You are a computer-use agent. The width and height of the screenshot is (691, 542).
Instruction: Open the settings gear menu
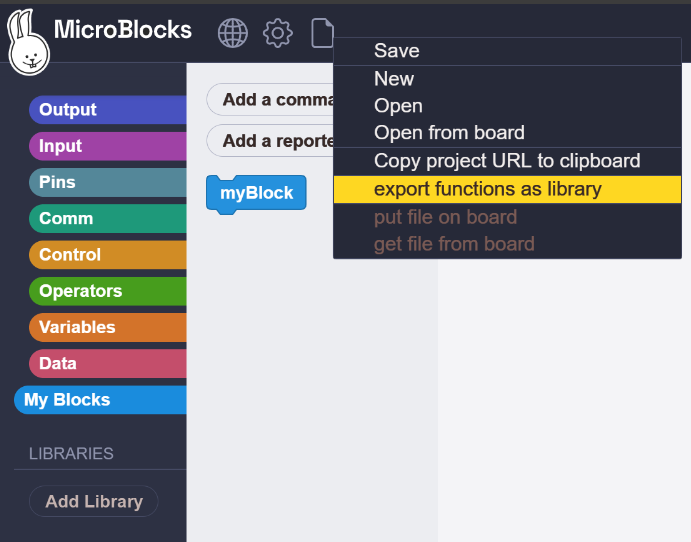click(x=278, y=33)
